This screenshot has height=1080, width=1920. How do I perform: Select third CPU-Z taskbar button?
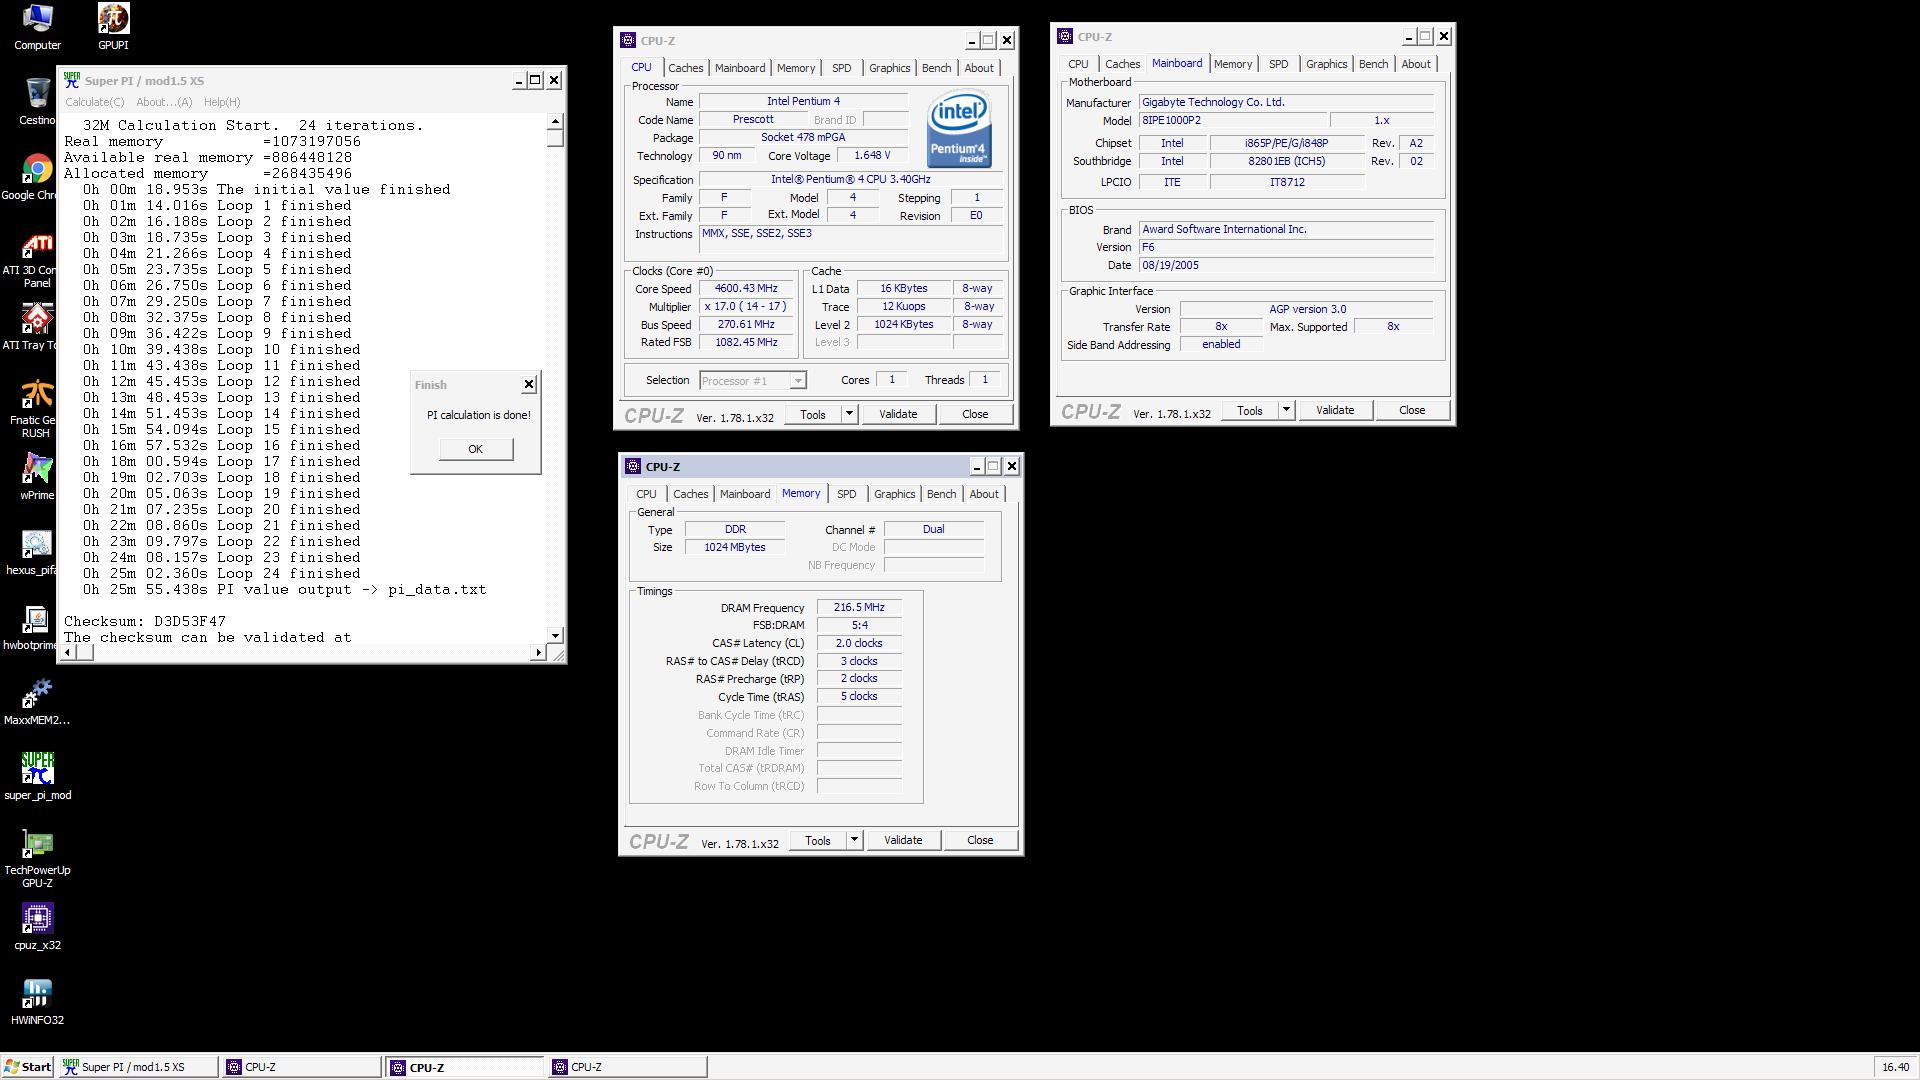[628, 1067]
